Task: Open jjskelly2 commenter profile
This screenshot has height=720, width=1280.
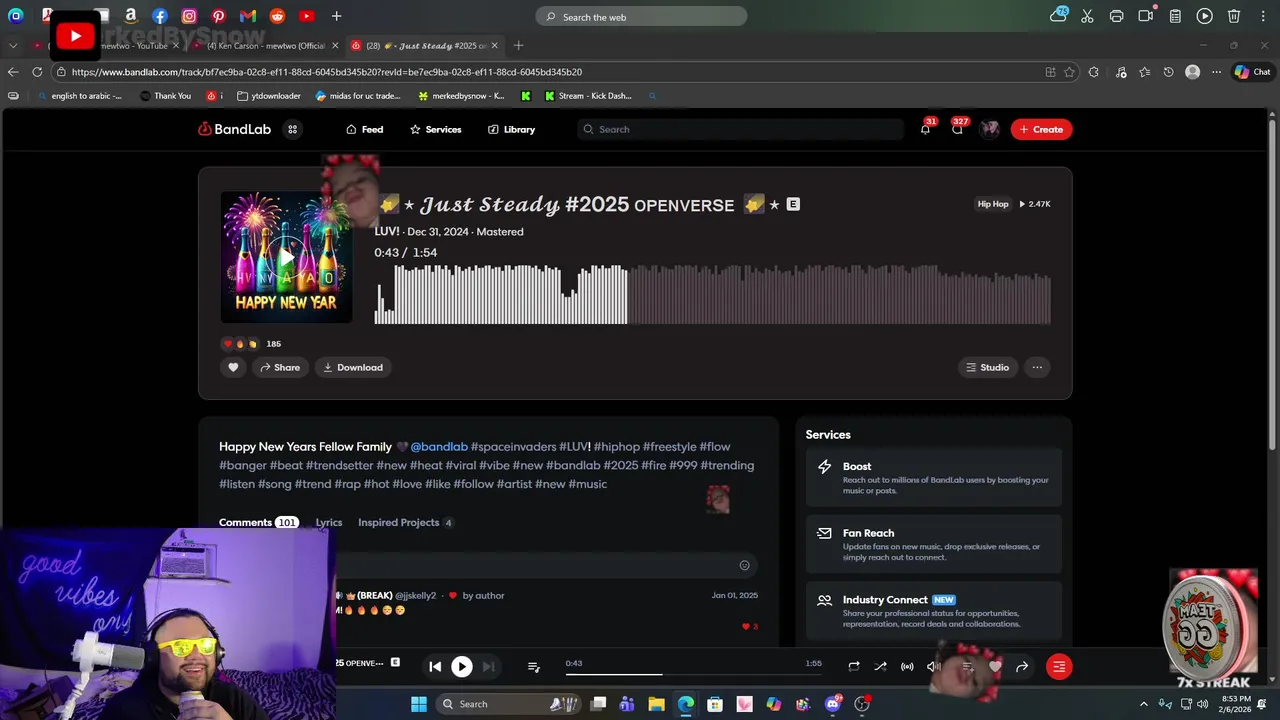Action: pos(415,595)
